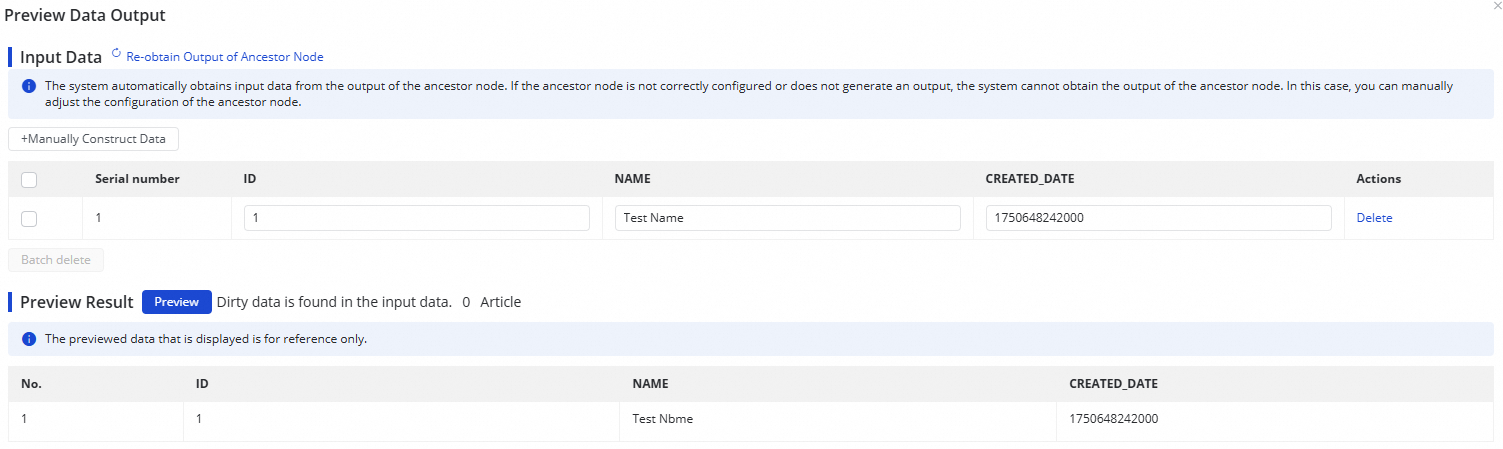Click the Serial number column header
1503x449 pixels.
coord(137,179)
